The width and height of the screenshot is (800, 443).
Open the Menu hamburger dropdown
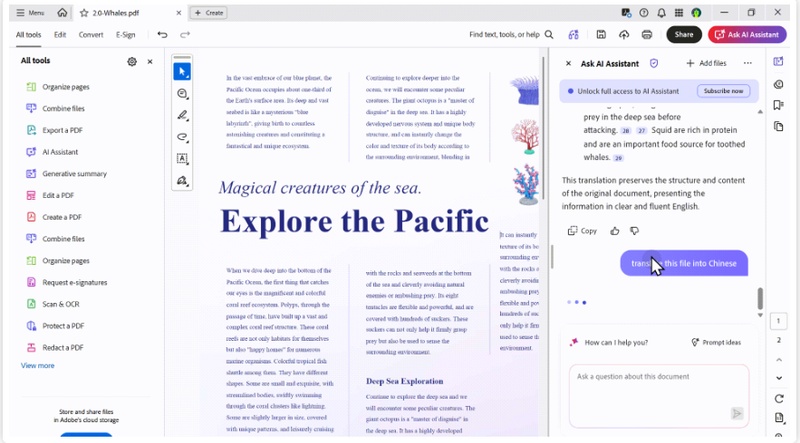point(30,13)
